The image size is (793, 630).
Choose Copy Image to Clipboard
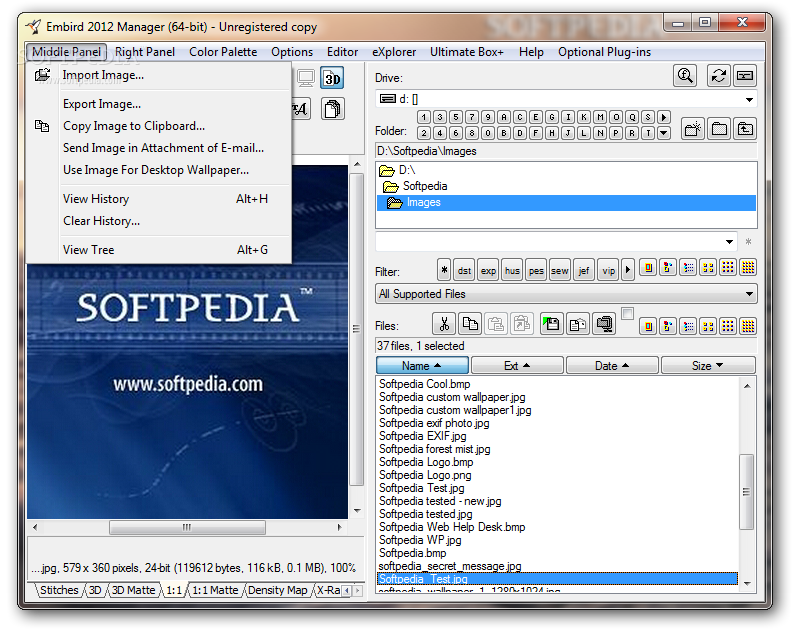(134, 126)
